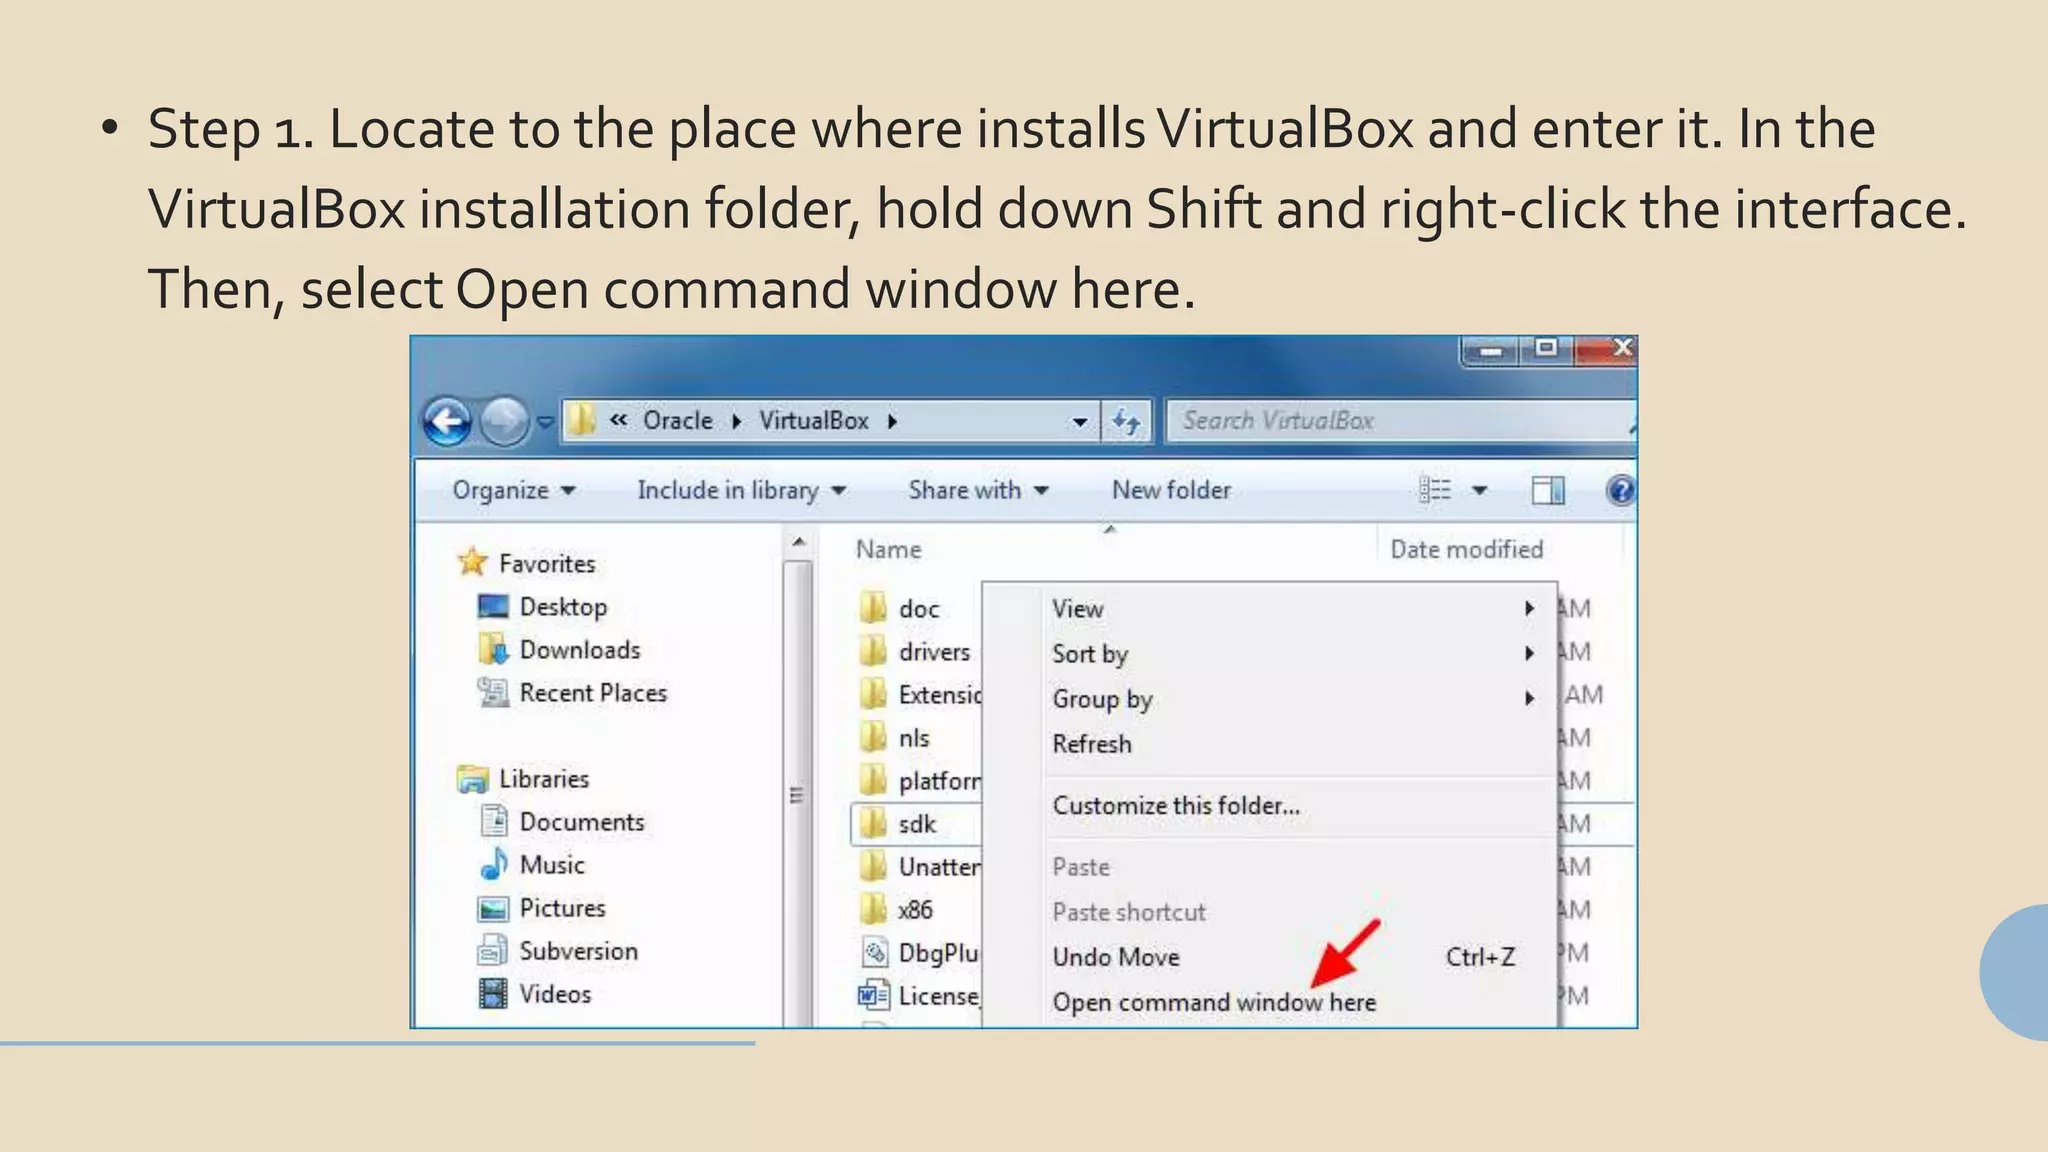Click the navigation pane scrollbar thumb
Viewport: 2048px width, 1152px height.
[797, 794]
